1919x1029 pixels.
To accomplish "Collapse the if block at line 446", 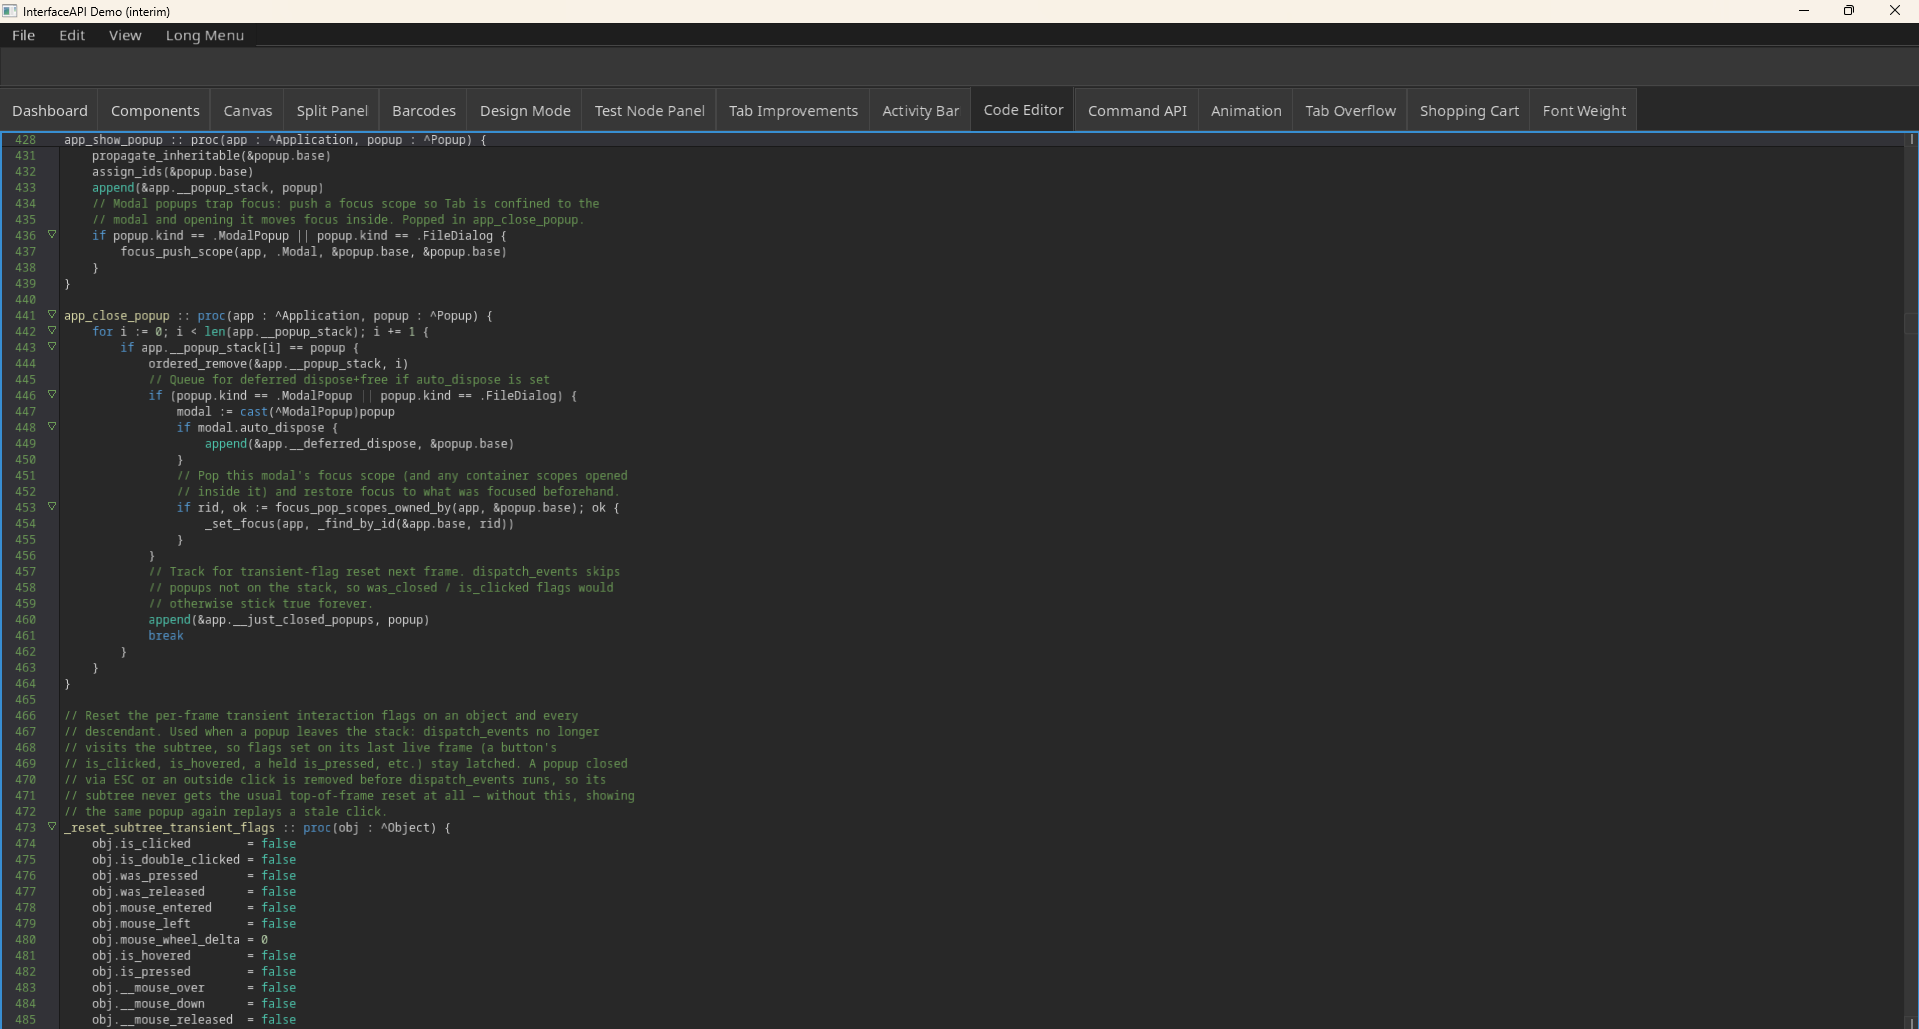I will click(x=52, y=395).
